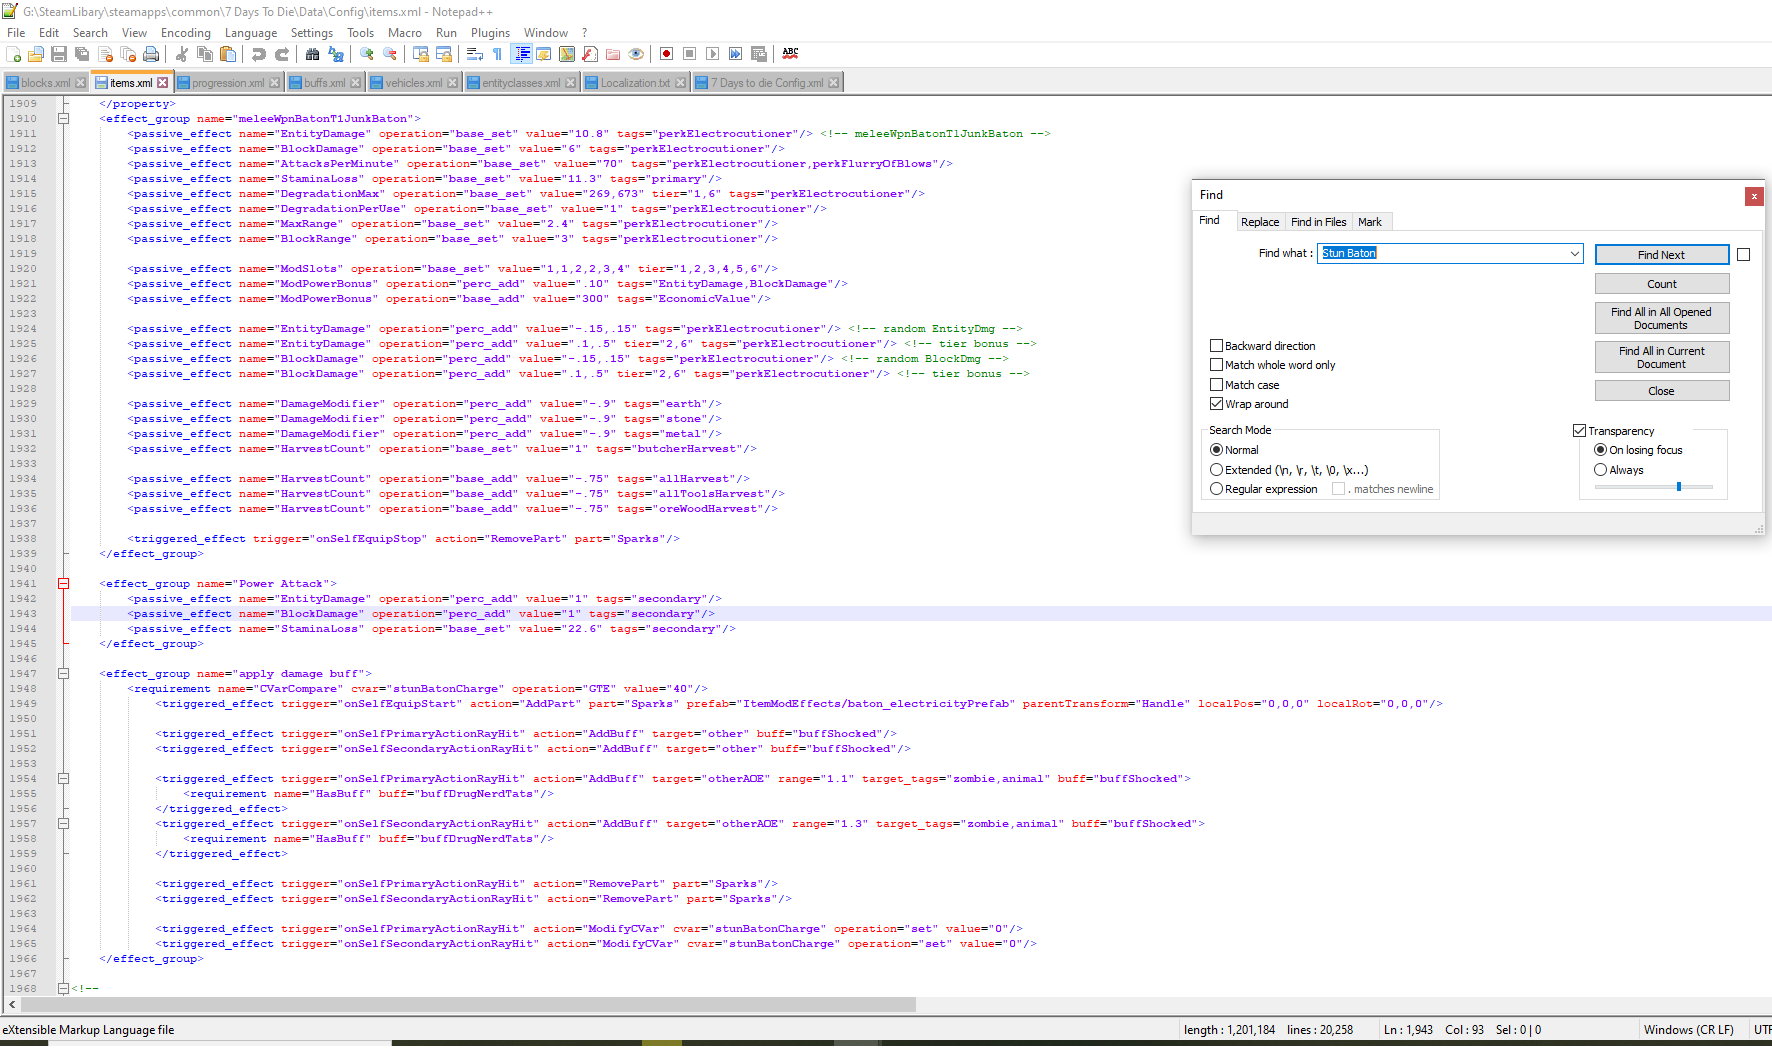Click the Redo toolbar icon
Image resolution: width=1772 pixels, height=1048 pixels.
pos(282,54)
